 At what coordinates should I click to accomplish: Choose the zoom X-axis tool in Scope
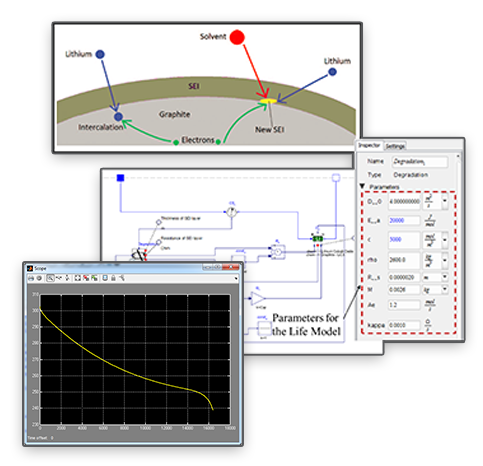click(x=59, y=278)
